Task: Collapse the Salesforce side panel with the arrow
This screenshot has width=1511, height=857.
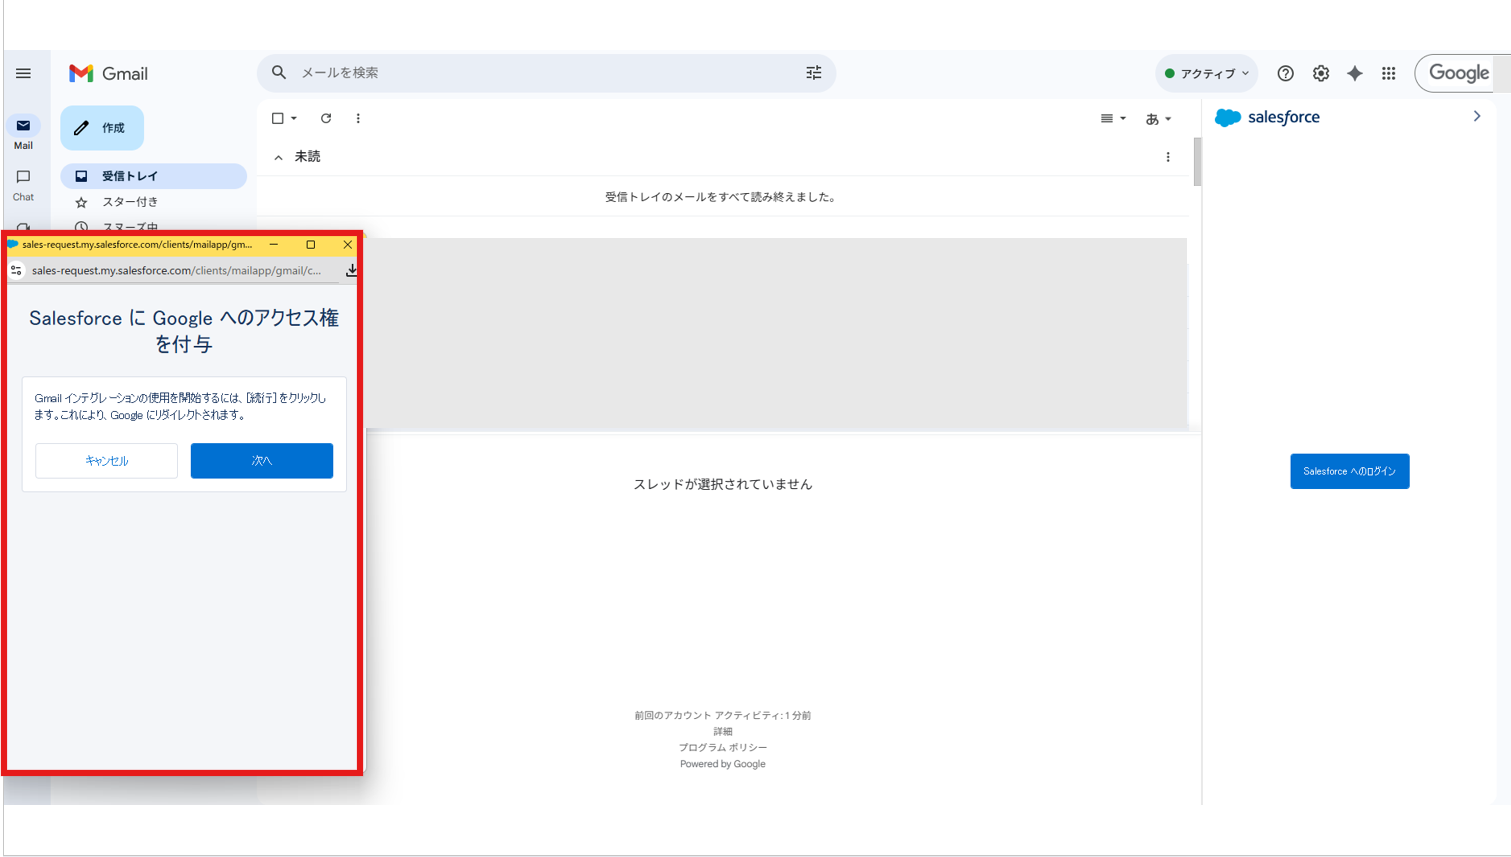Action: 1477,116
